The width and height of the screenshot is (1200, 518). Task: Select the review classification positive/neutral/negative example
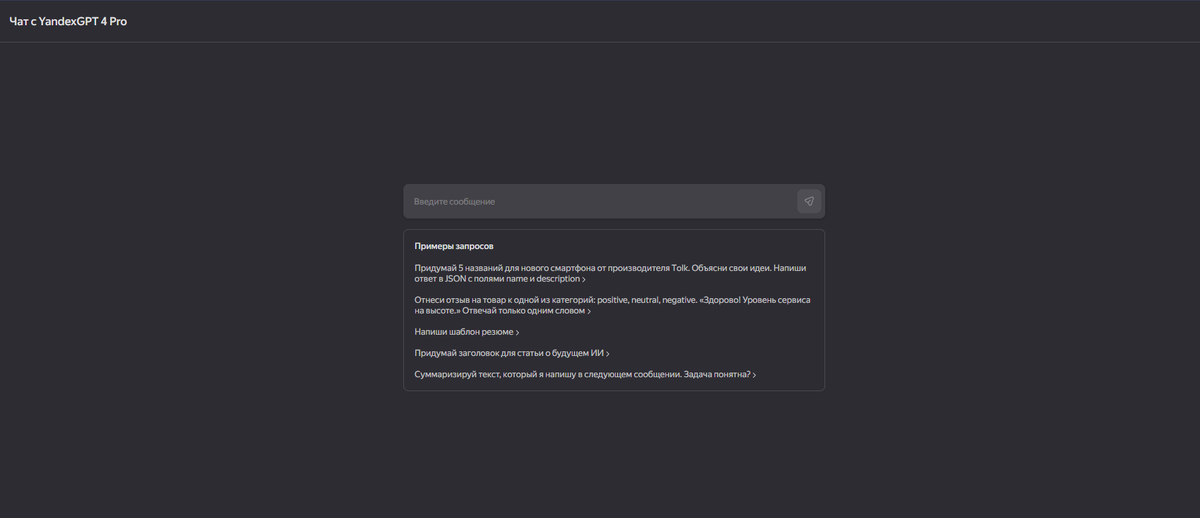tap(612, 305)
